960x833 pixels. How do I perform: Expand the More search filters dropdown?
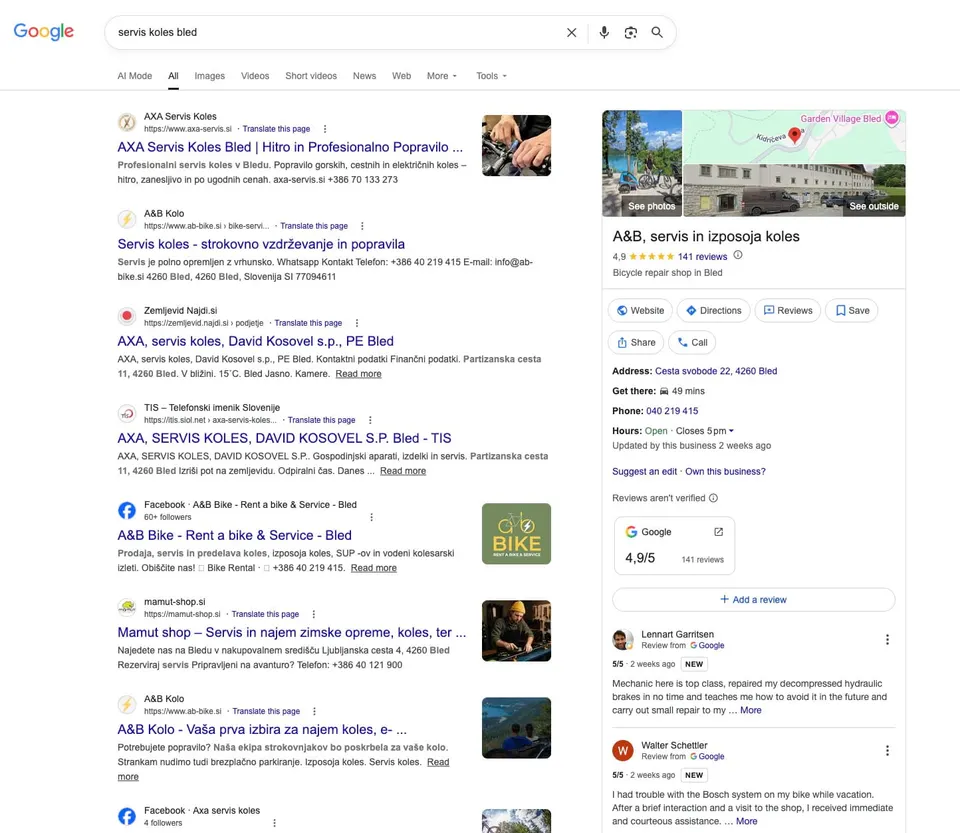pos(442,76)
